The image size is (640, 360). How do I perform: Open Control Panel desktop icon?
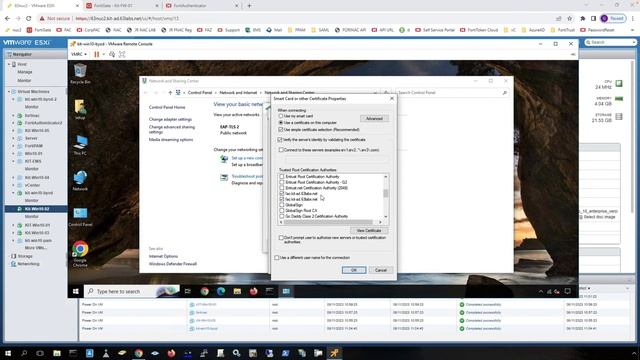(80, 217)
